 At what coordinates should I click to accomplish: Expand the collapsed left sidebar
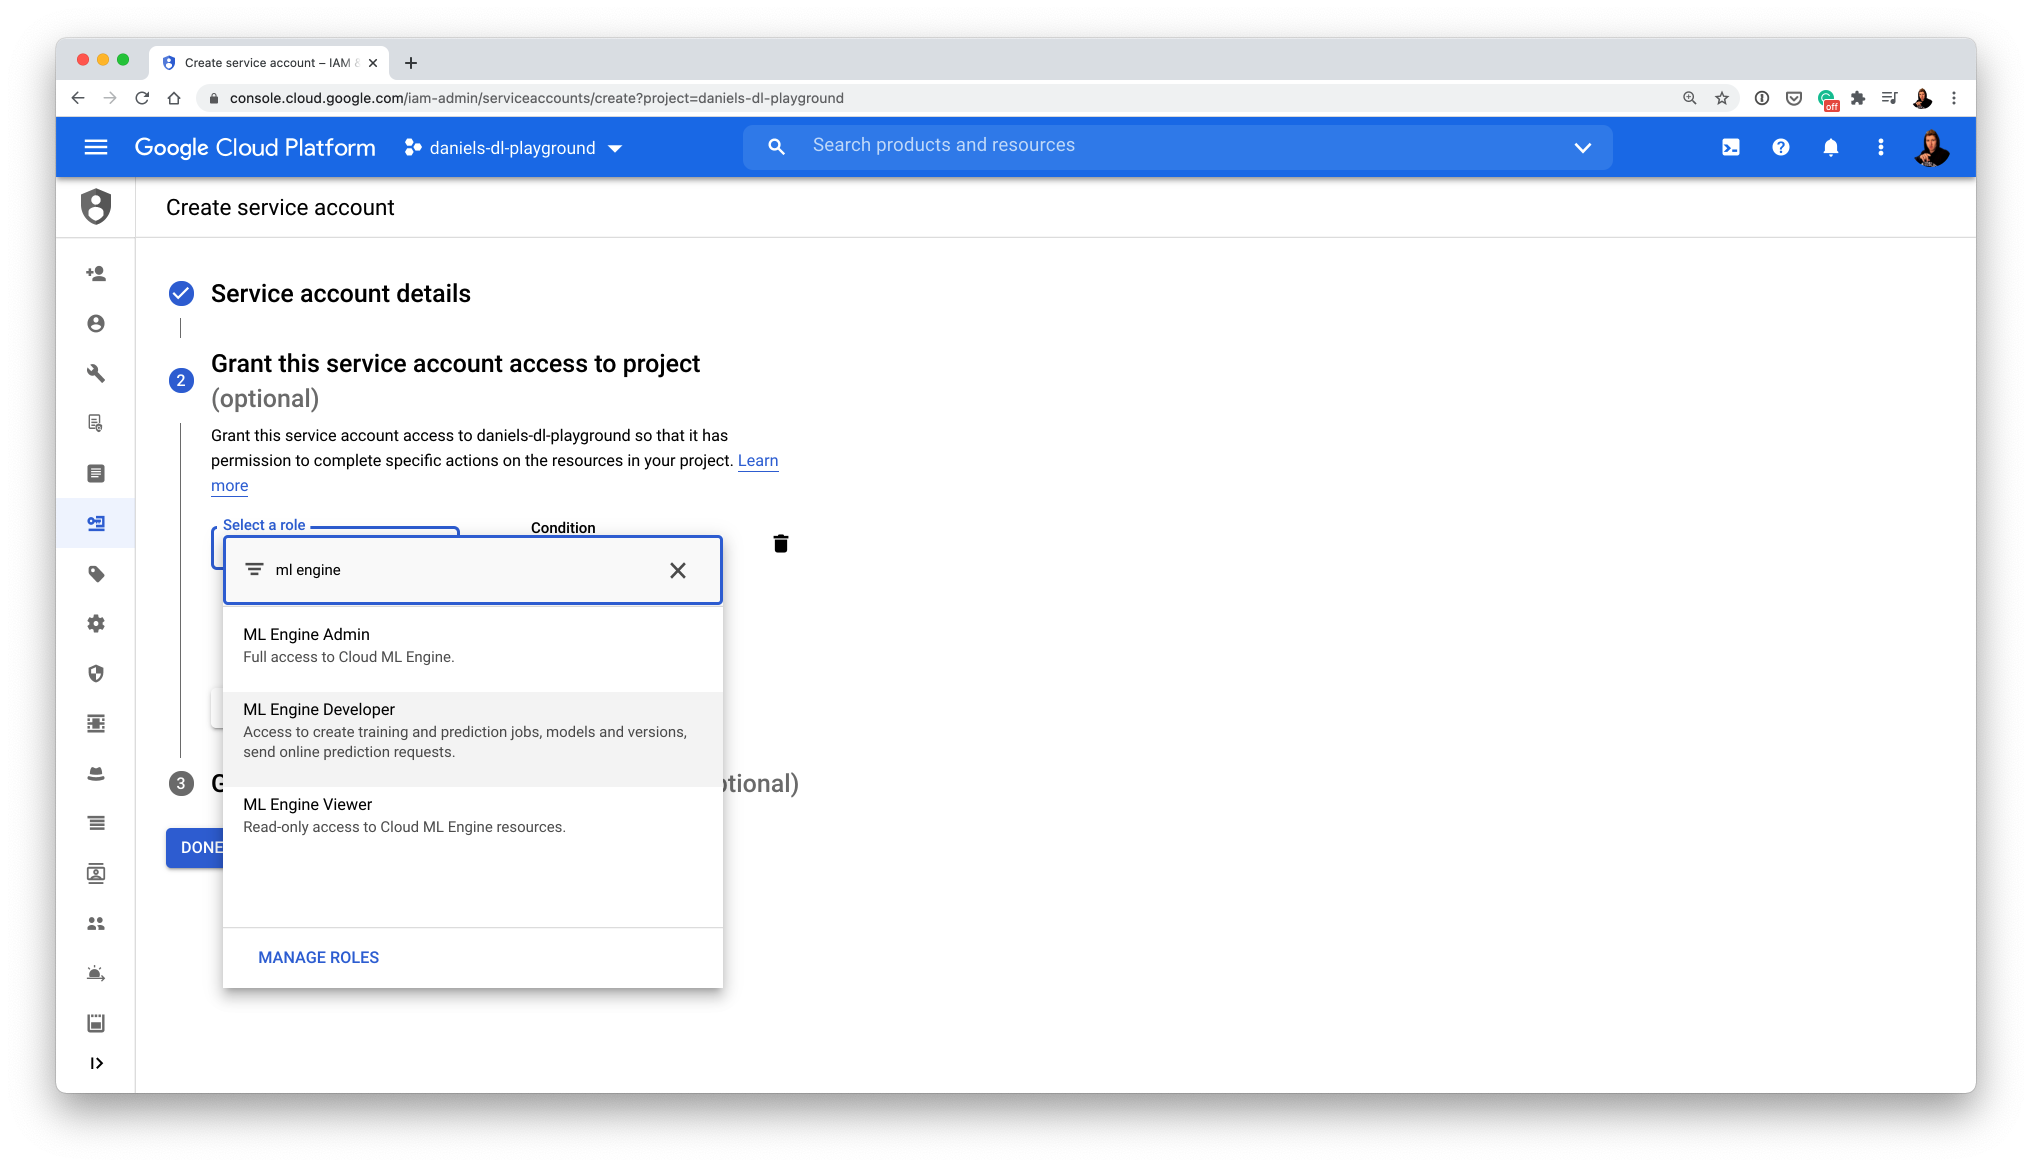tap(96, 1063)
